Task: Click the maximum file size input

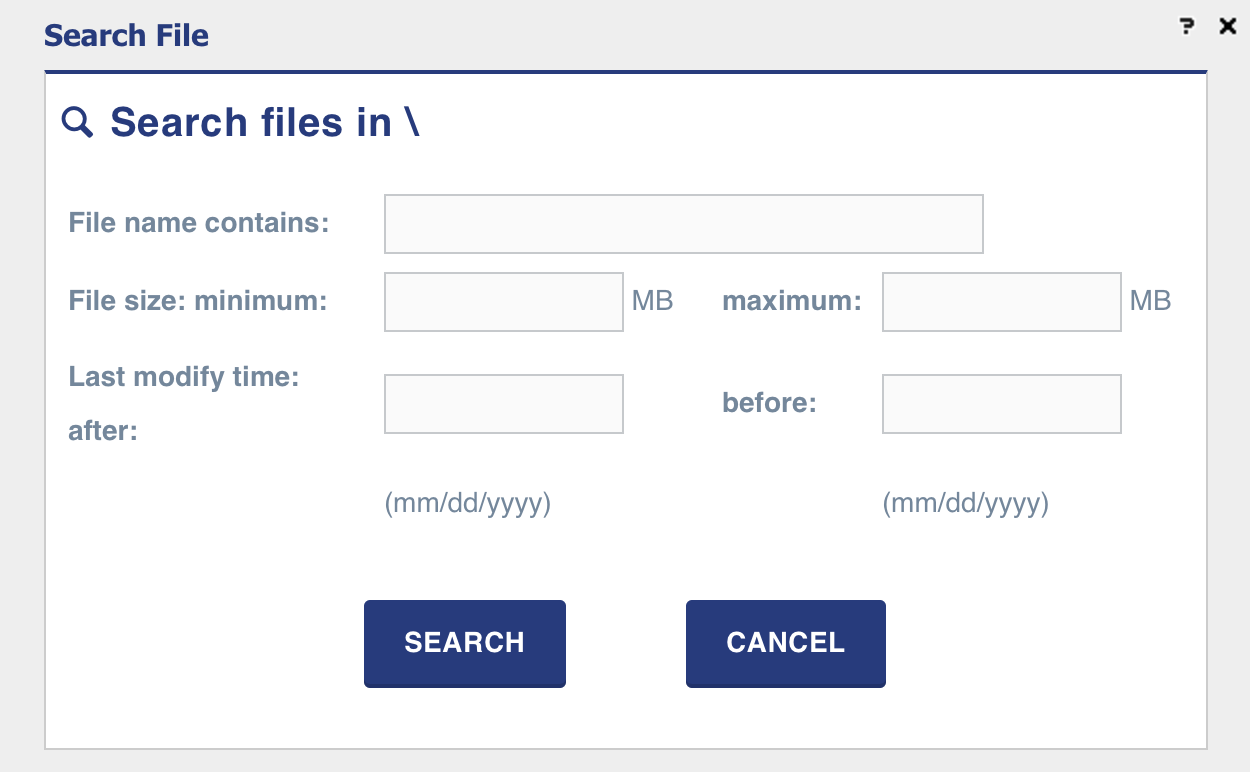Action: tap(1001, 302)
